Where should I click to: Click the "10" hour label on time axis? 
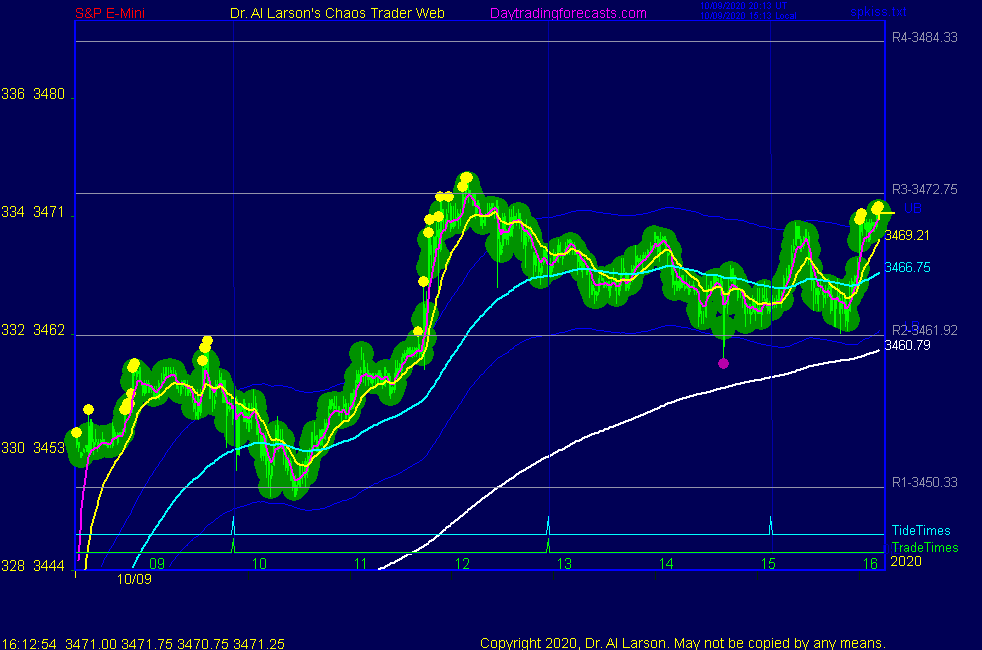[x=259, y=564]
